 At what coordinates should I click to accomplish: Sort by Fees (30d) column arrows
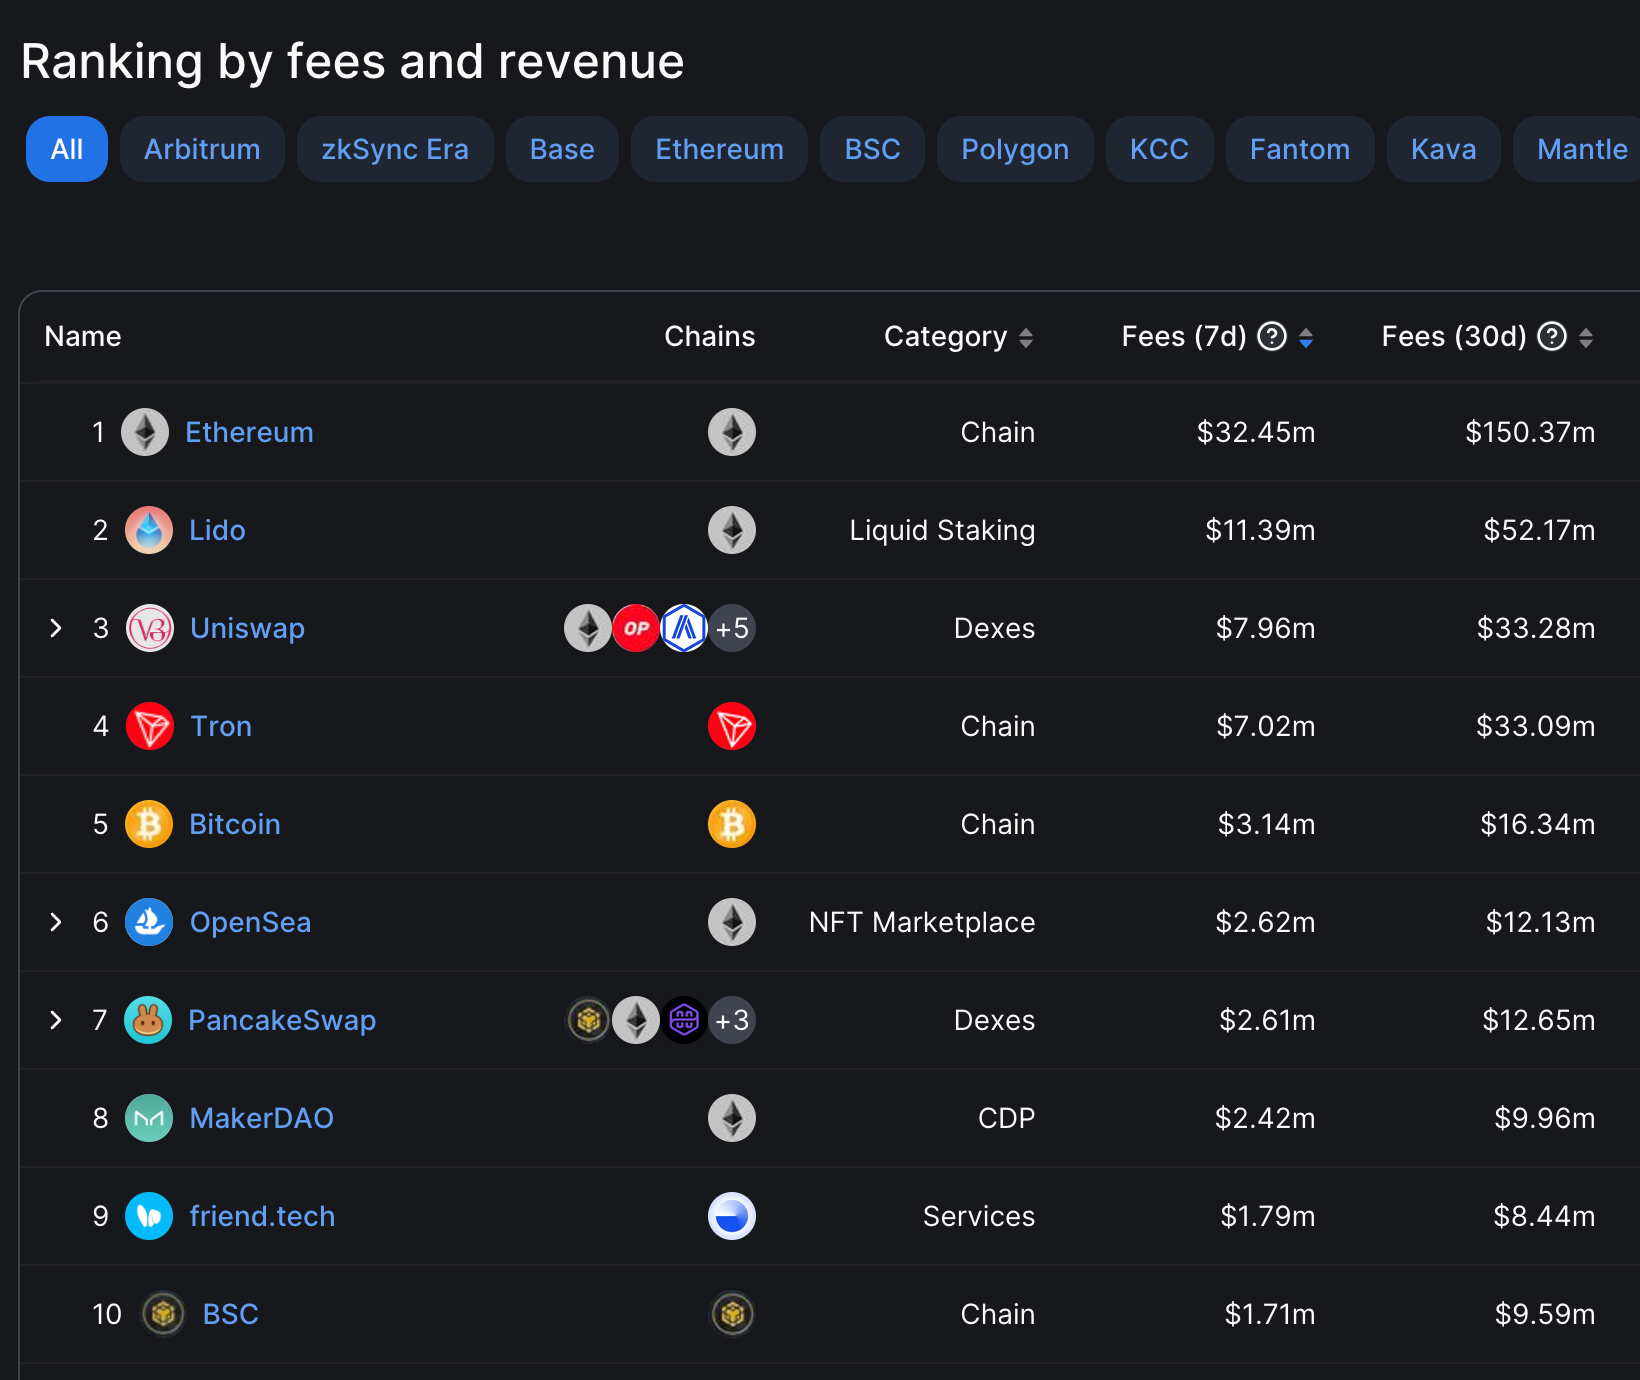[x=1586, y=338]
